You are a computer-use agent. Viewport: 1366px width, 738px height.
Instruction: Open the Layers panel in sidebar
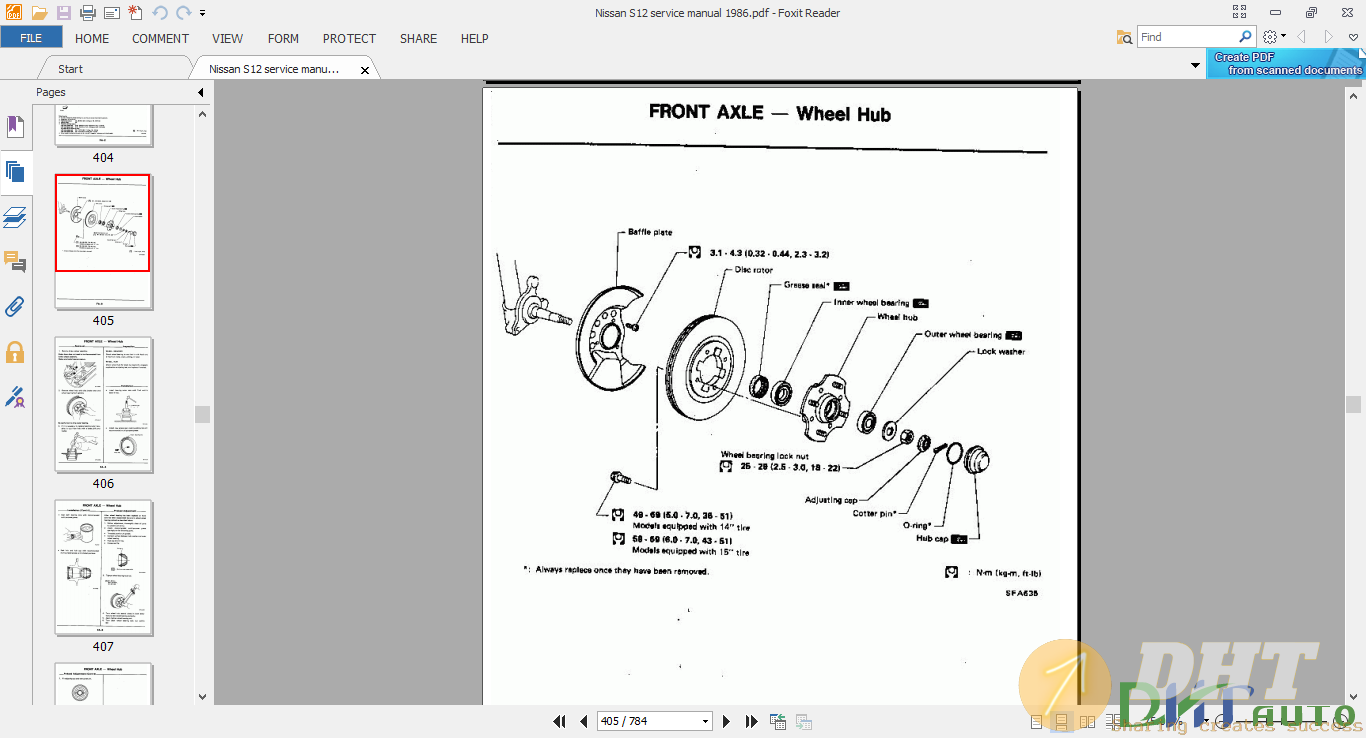(x=15, y=216)
